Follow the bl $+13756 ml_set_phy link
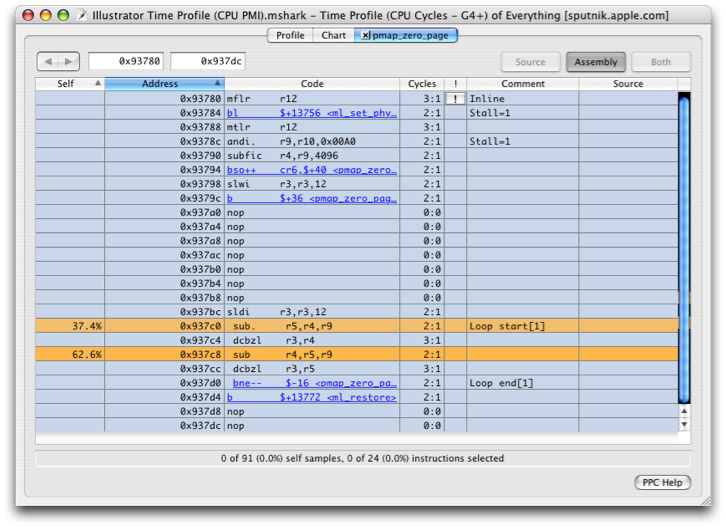 tap(311, 113)
